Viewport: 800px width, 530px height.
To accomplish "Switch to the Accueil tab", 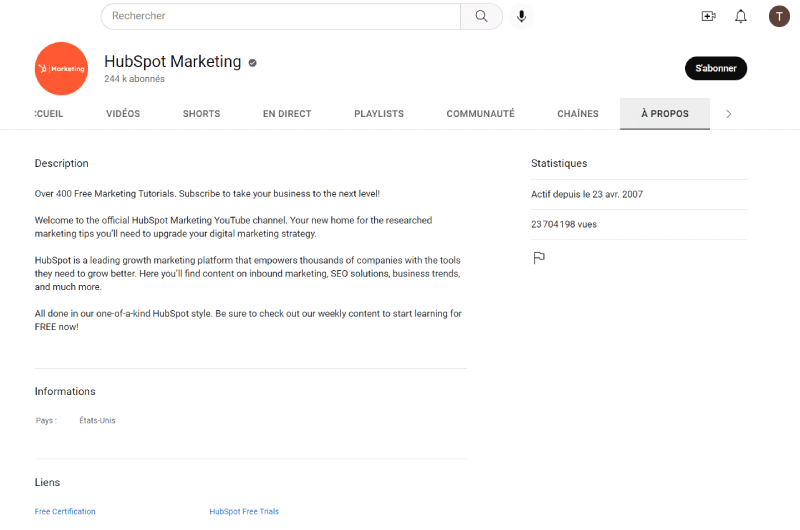I will point(49,114).
